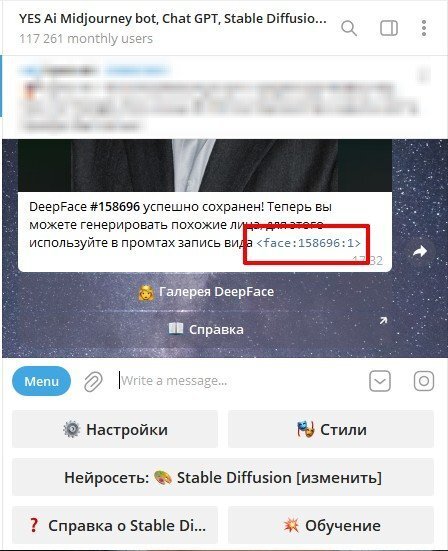The image size is (448, 551).
Task: Click the forward arrow beside the message
Action: (420, 251)
